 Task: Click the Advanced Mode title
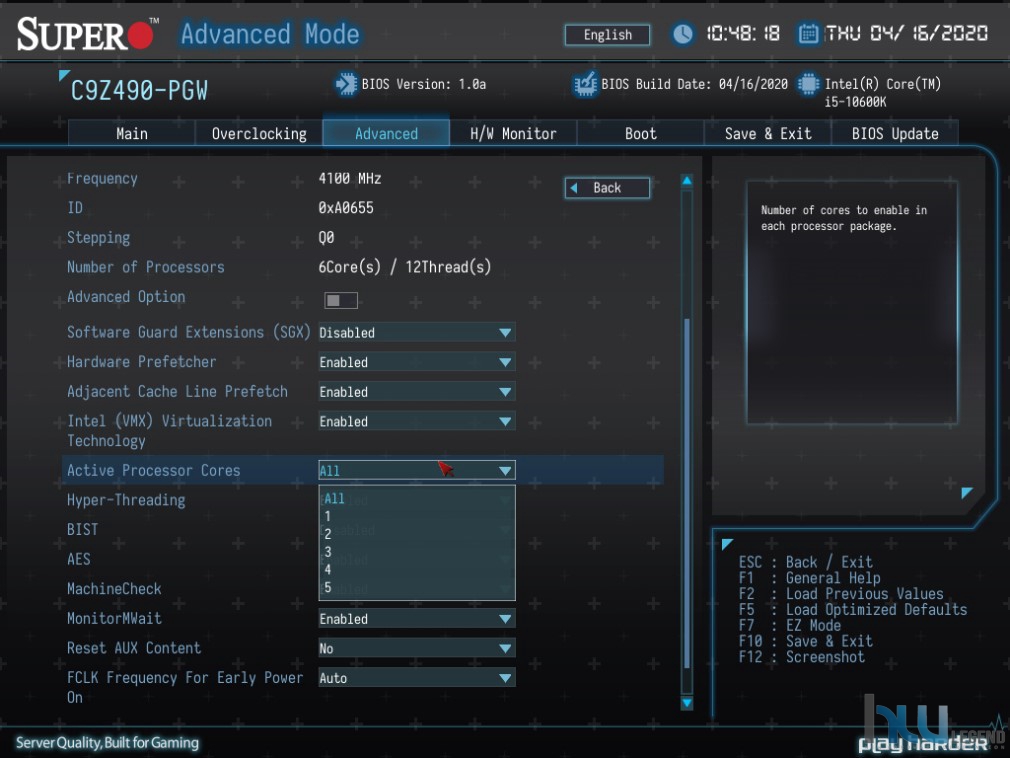coord(270,34)
